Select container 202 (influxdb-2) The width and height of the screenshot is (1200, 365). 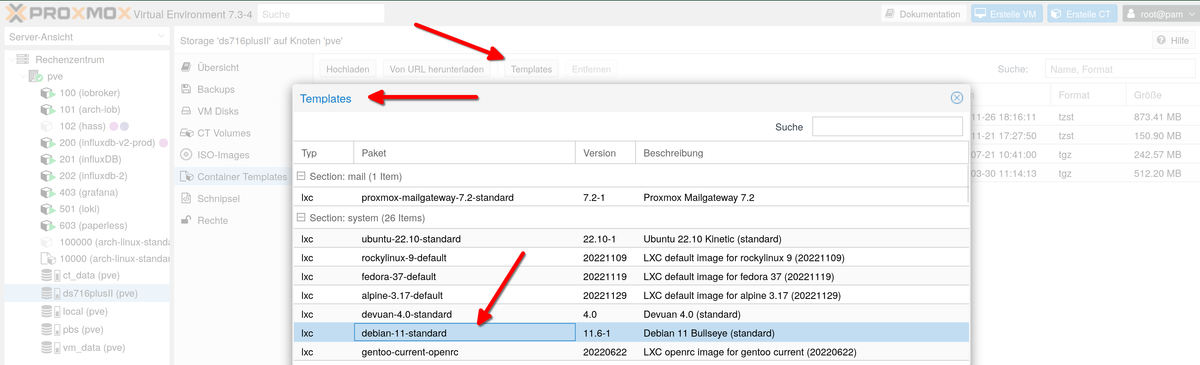[94, 177]
